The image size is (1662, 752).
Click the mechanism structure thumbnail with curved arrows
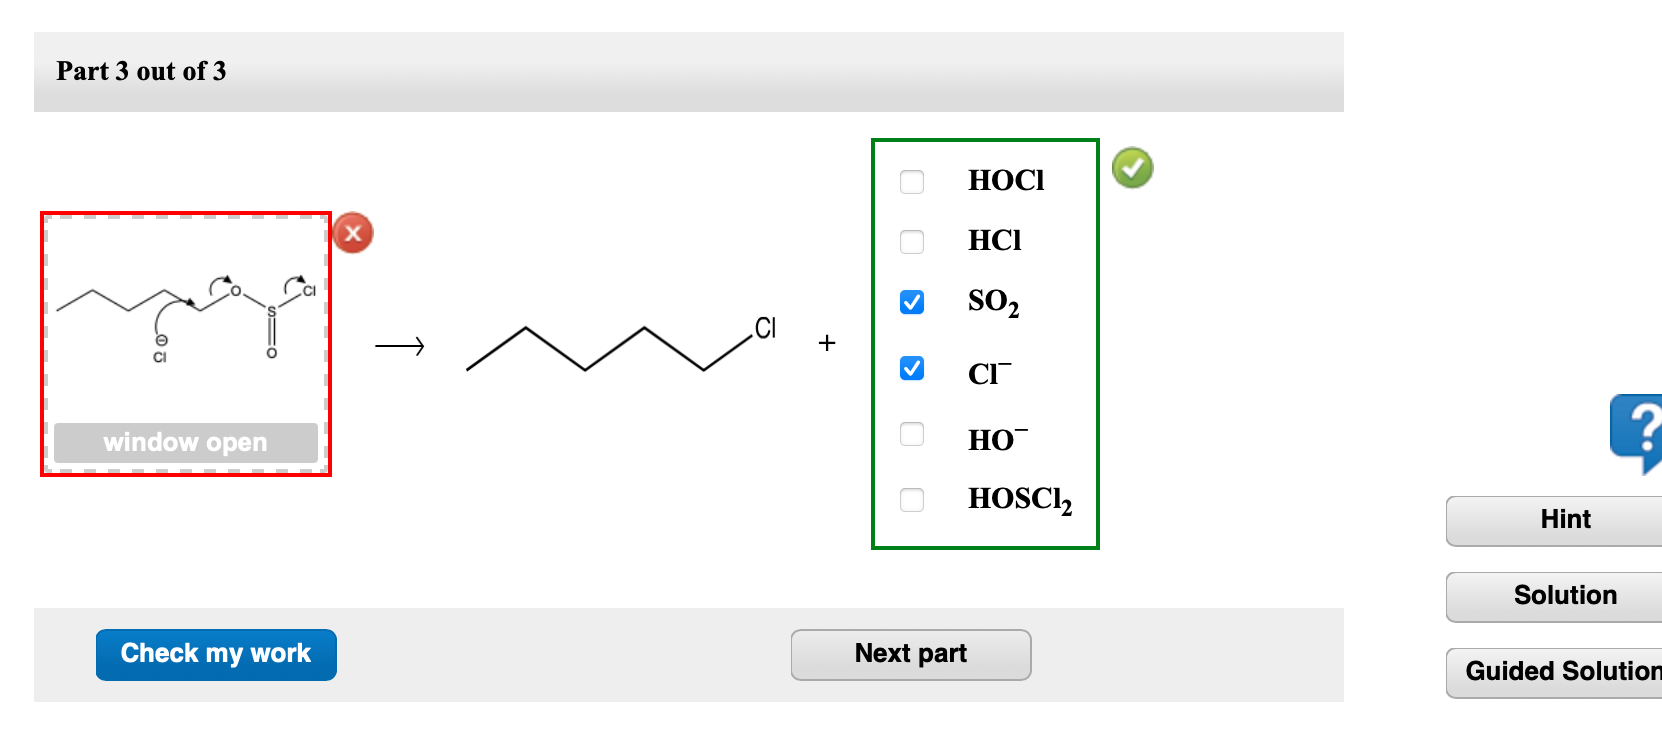(185, 320)
